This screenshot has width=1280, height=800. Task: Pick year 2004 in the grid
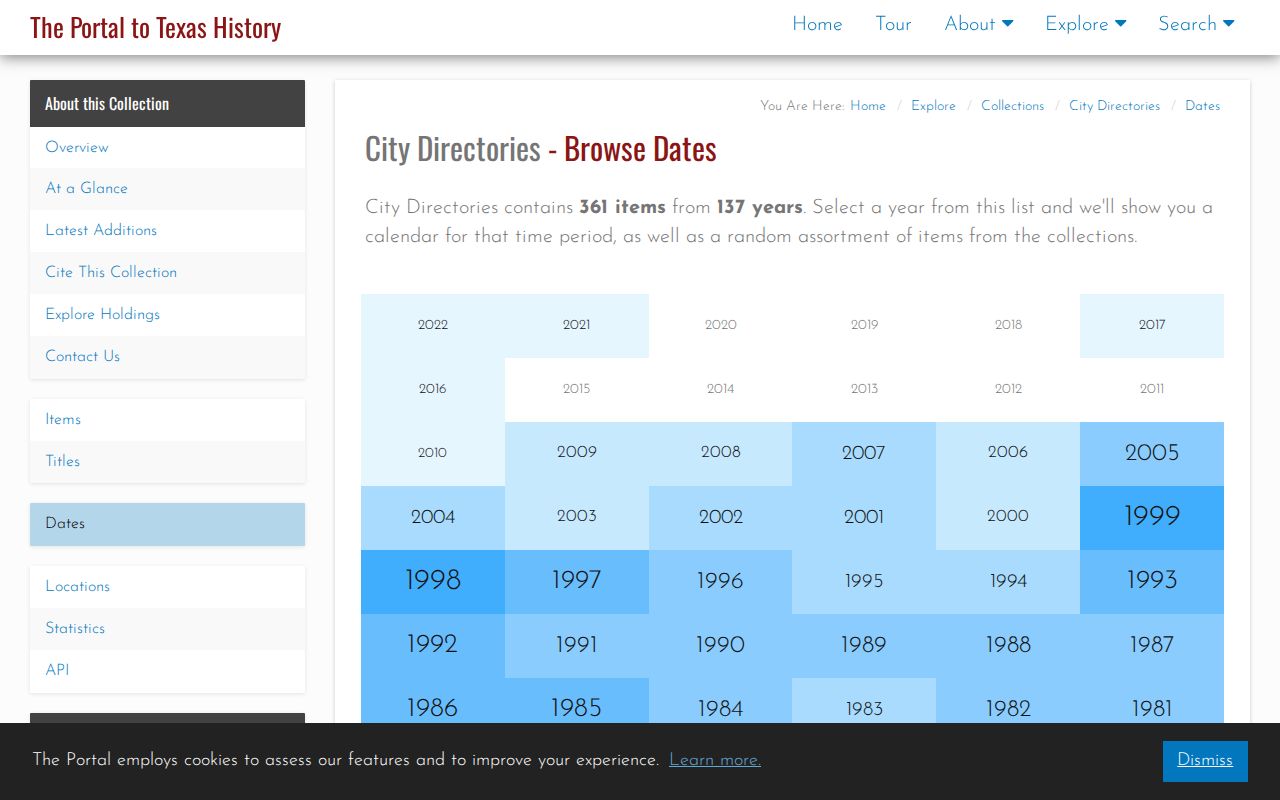pos(433,517)
